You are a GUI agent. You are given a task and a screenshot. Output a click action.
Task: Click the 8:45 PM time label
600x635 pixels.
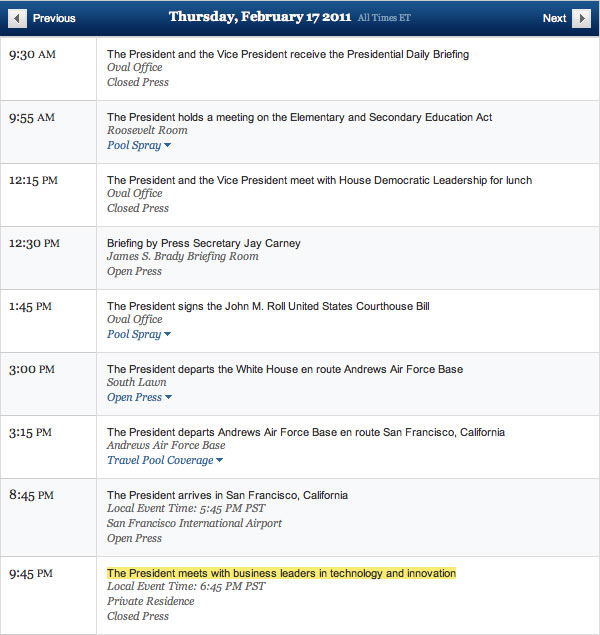pos(31,495)
